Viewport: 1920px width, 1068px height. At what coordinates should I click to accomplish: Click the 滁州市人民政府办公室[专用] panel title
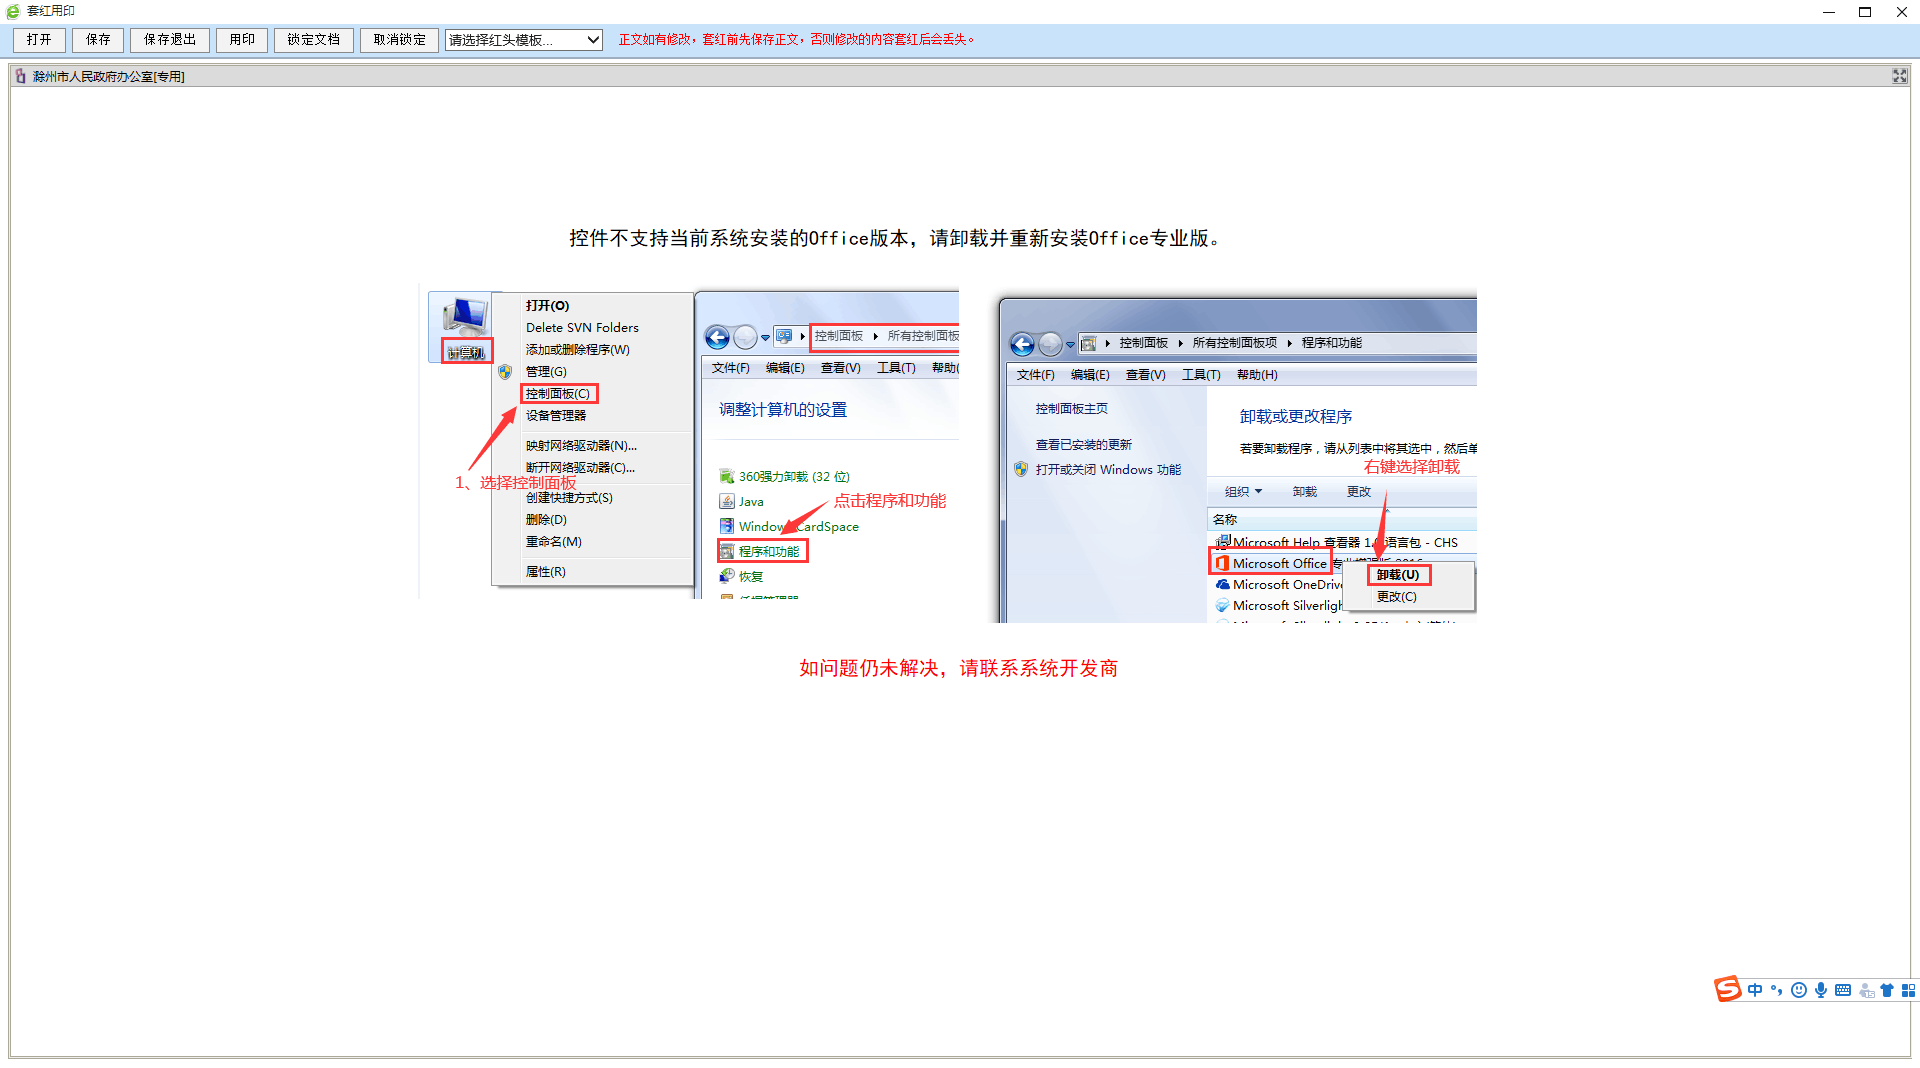coord(109,77)
